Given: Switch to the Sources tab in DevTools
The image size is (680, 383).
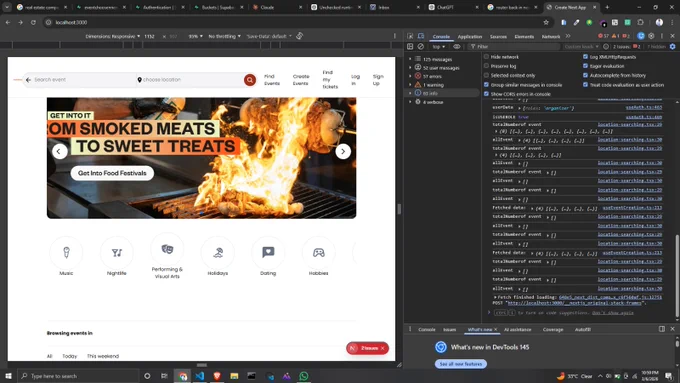Looking at the screenshot, I should point(498,37).
